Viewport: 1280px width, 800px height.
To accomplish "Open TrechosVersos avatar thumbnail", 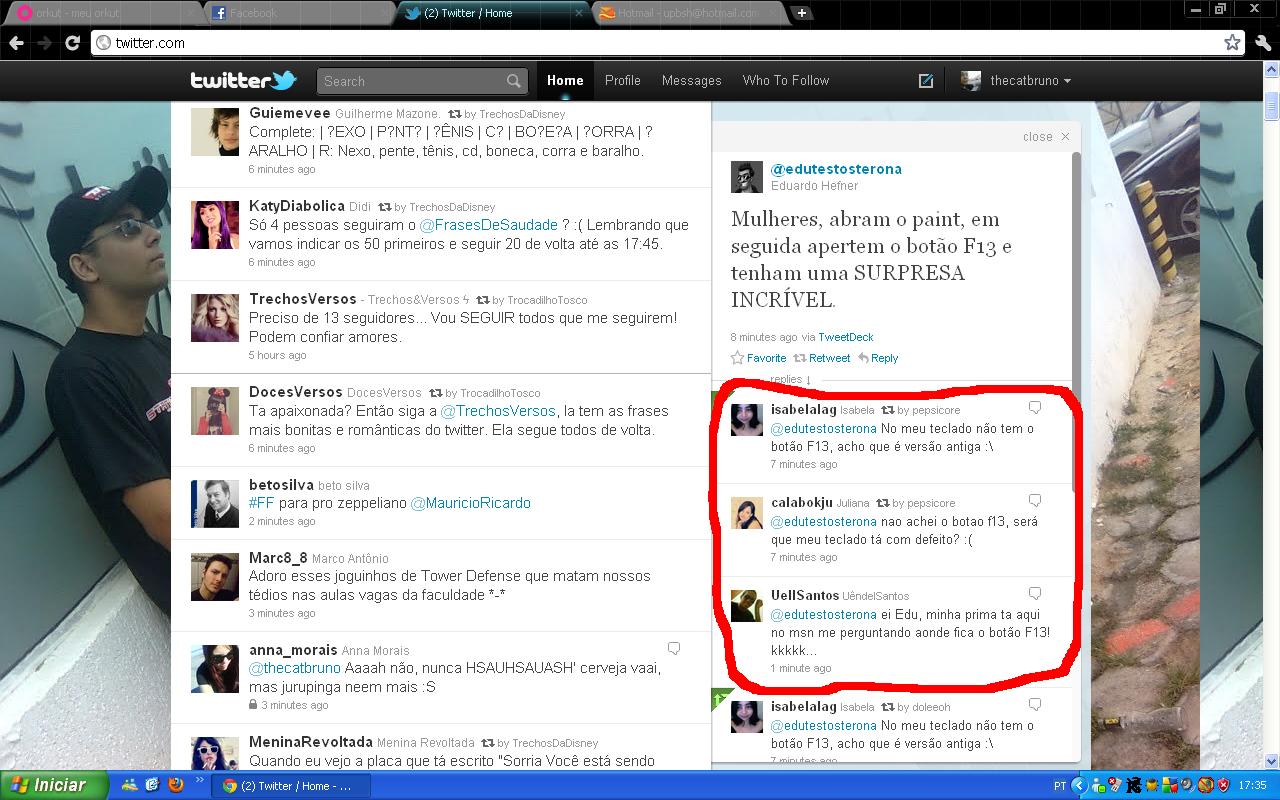I will (215, 318).
